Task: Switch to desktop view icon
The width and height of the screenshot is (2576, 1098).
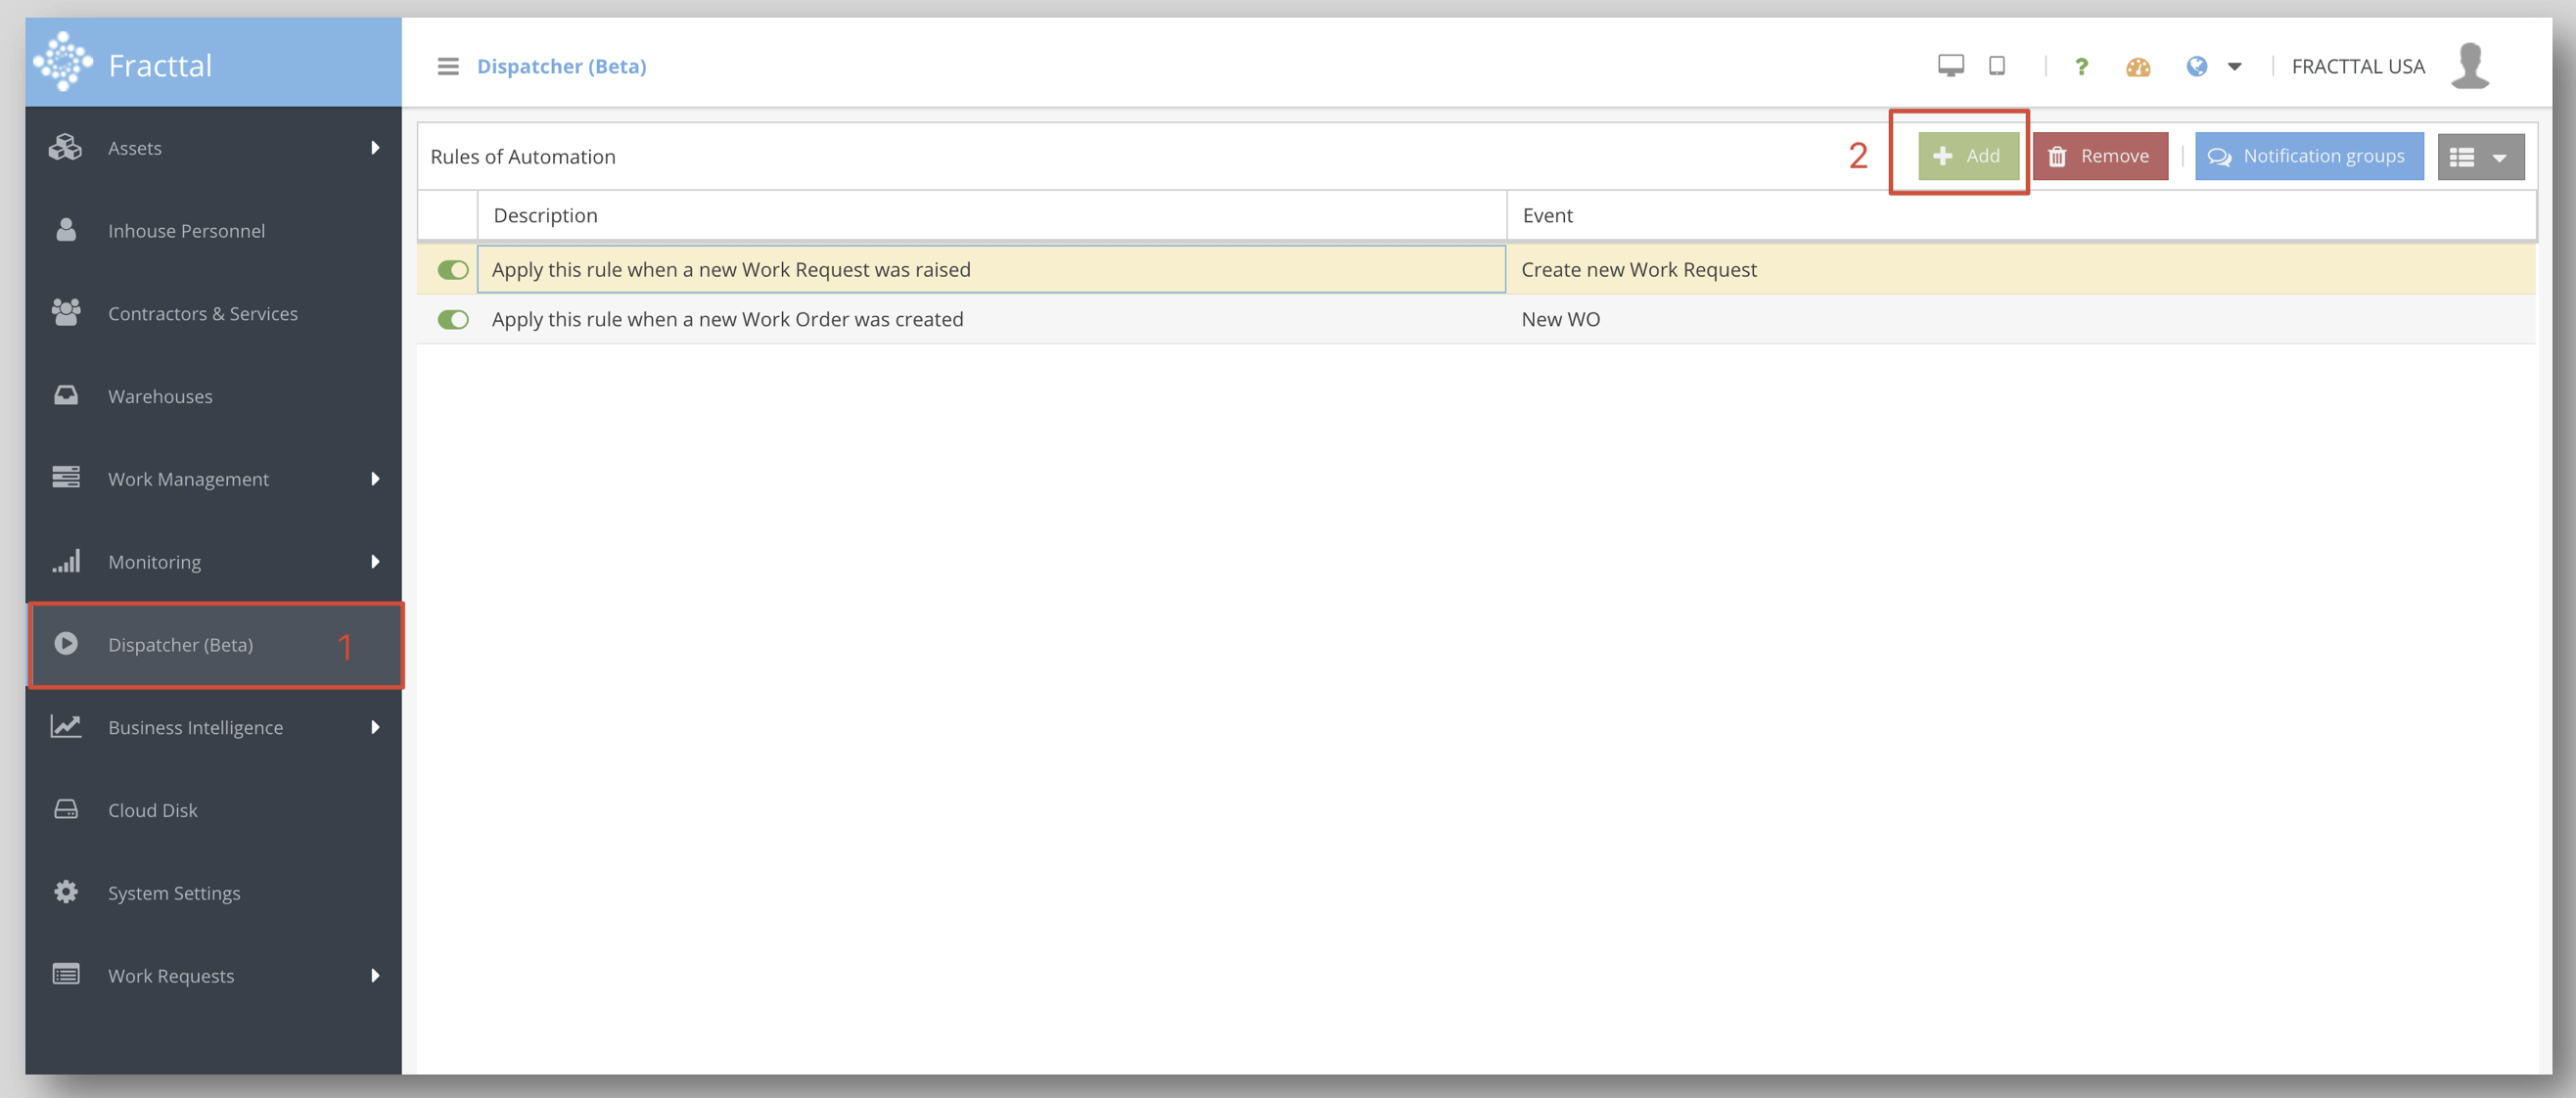Action: tap(1950, 66)
